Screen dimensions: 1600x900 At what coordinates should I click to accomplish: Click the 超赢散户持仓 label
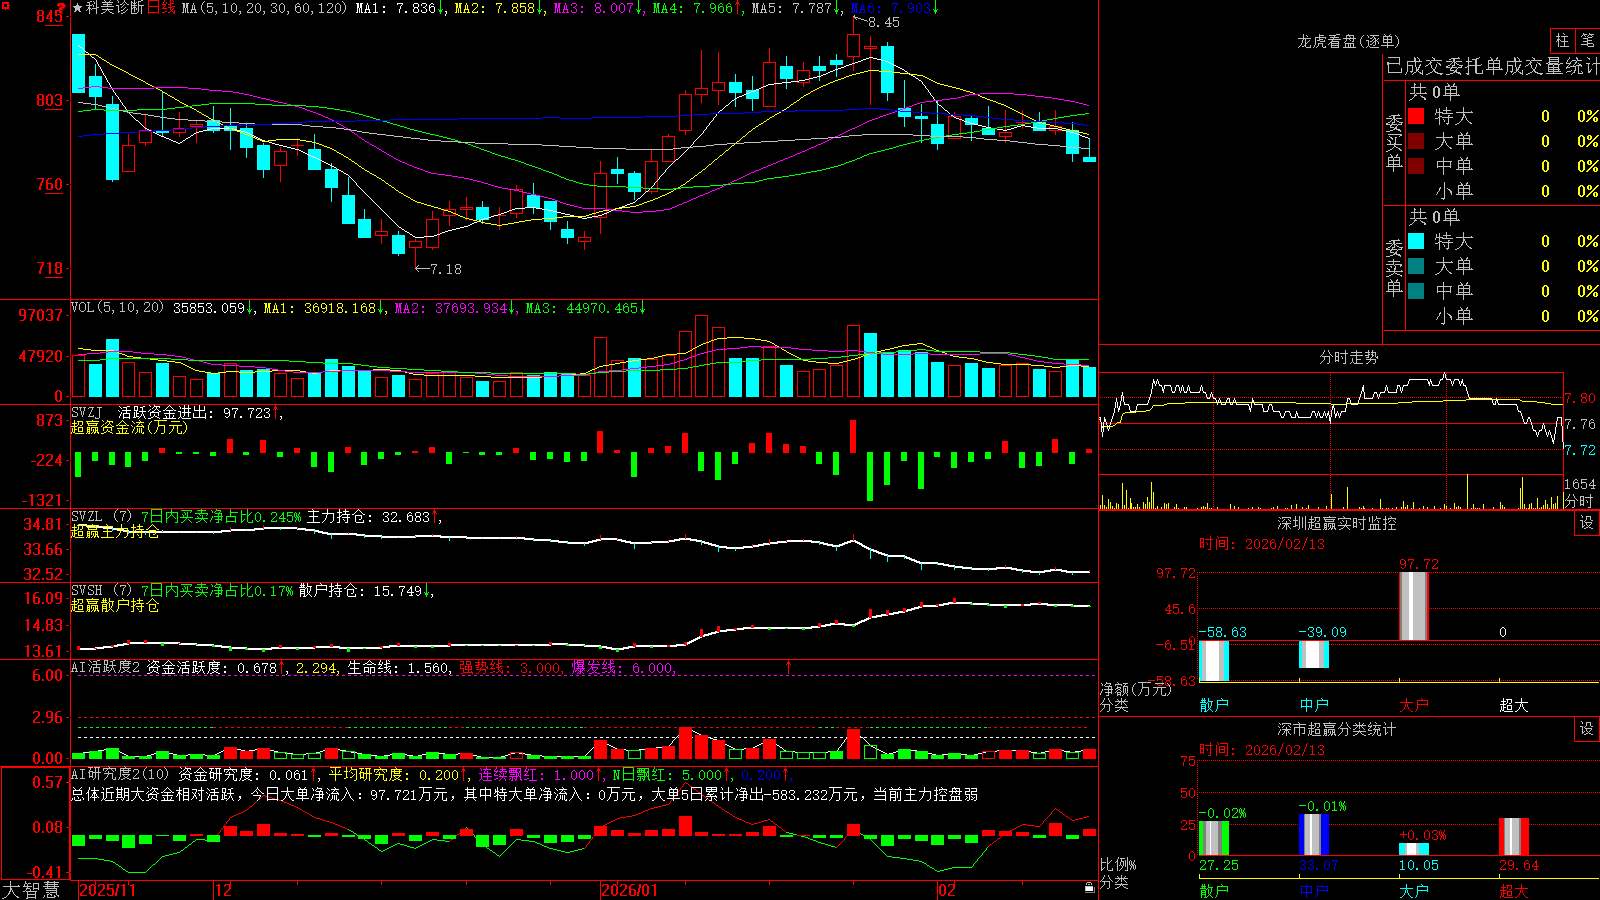(x=115, y=605)
